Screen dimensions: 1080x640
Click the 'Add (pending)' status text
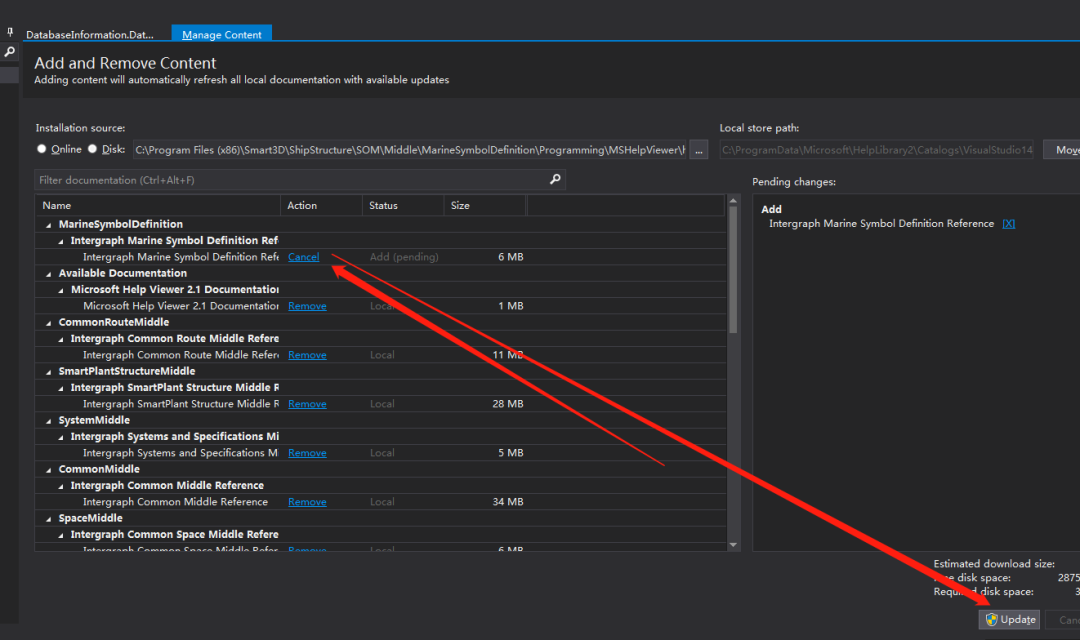(x=404, y=257)
